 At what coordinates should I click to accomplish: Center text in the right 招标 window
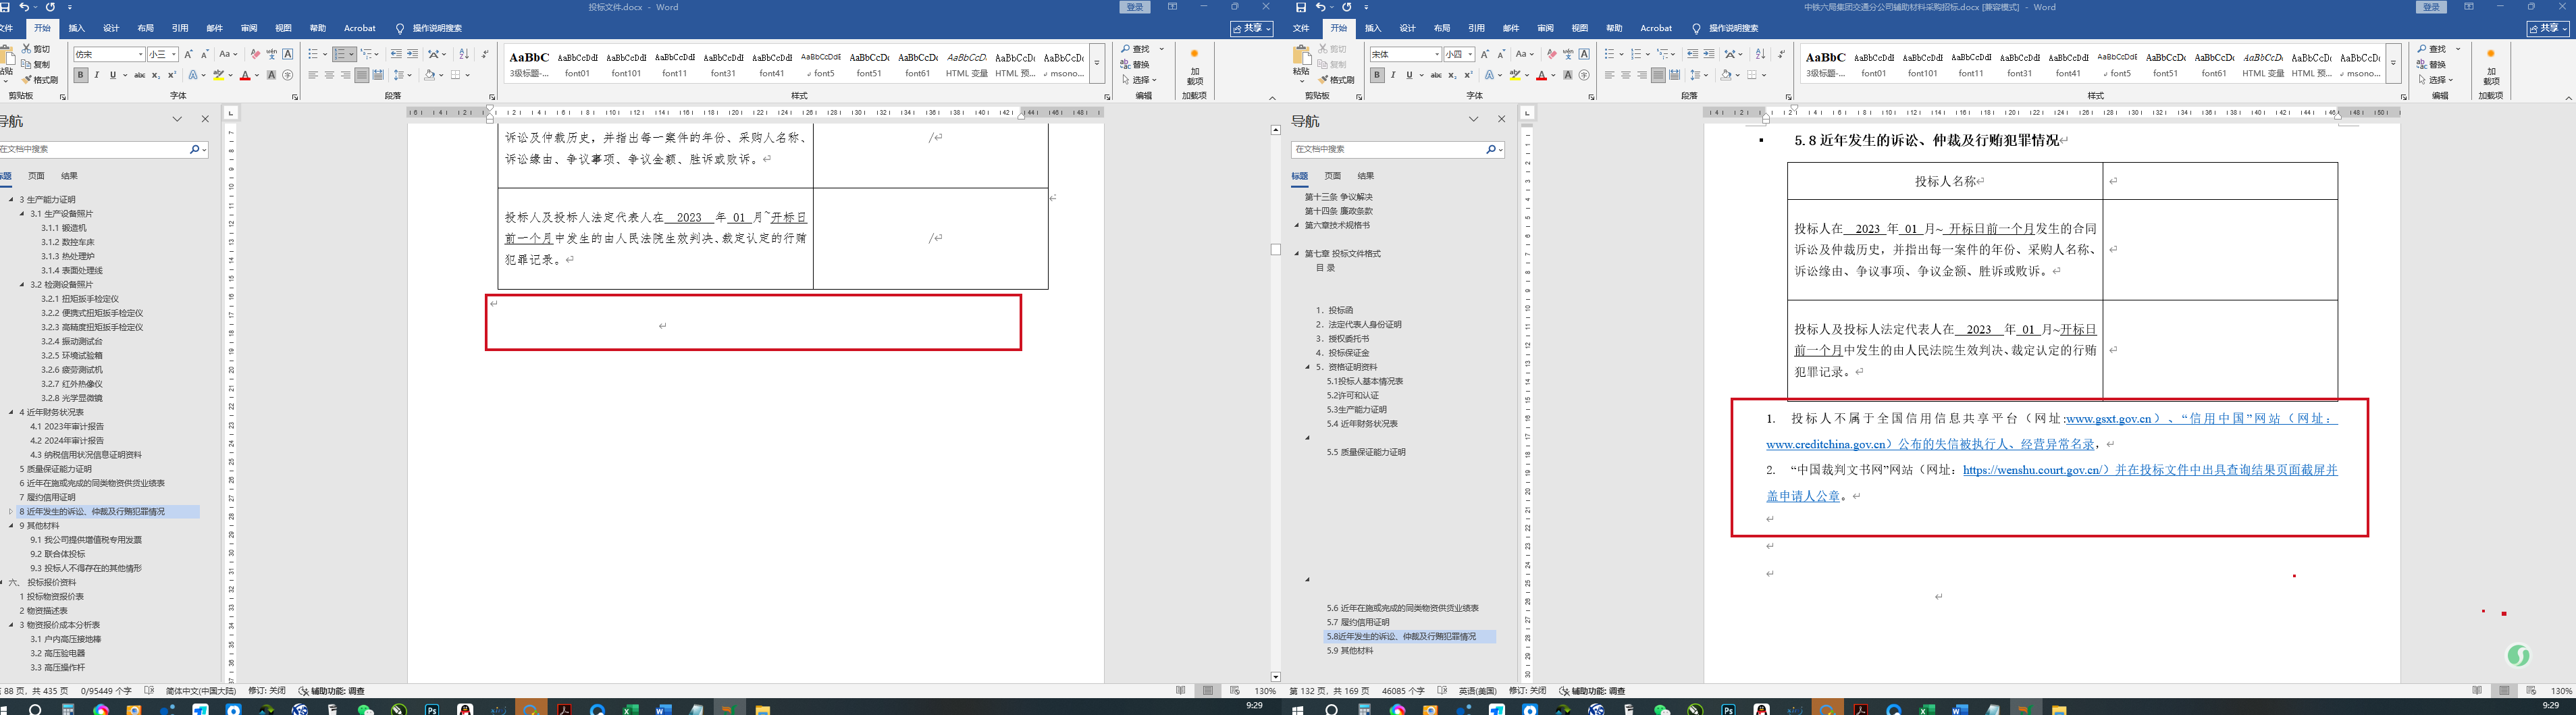1625,75
